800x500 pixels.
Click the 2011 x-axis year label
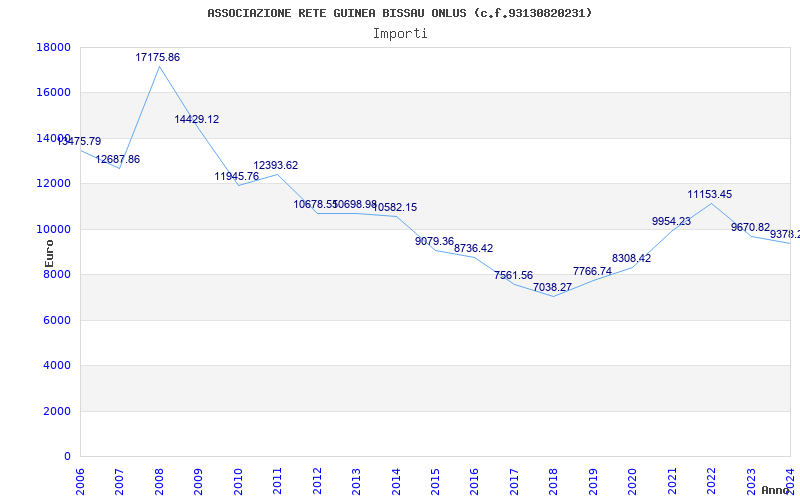[278, 481]
